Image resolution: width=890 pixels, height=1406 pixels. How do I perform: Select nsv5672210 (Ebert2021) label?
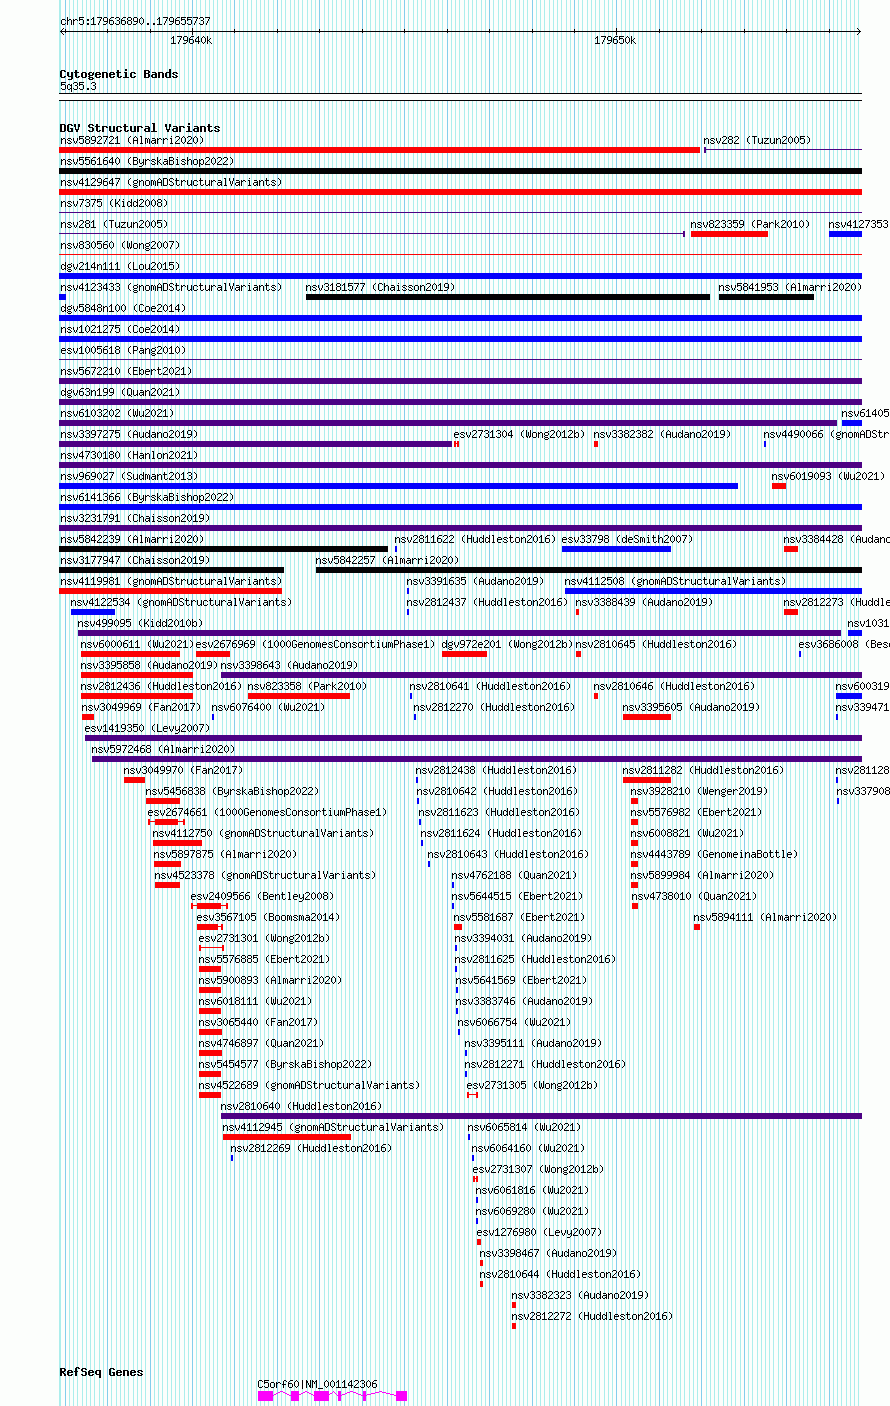coord(126,371)
